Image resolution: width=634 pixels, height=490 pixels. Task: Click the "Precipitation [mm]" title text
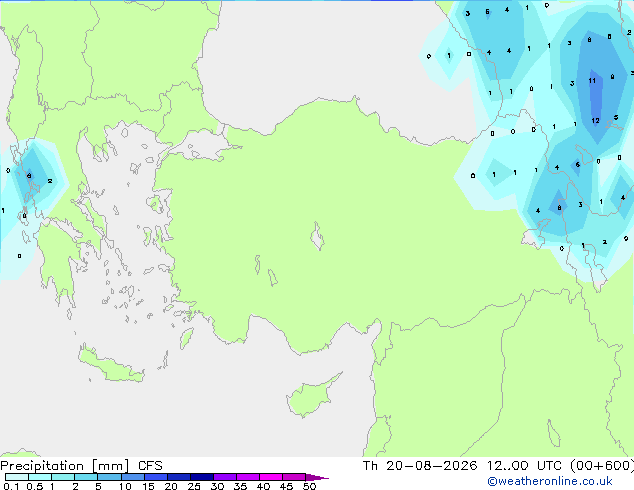65,466
